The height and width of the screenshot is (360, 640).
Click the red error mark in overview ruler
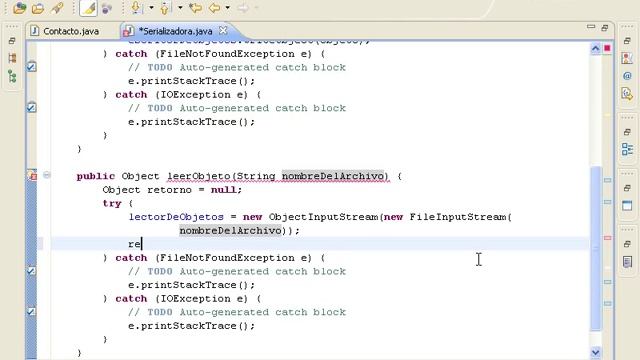(607, 238)
